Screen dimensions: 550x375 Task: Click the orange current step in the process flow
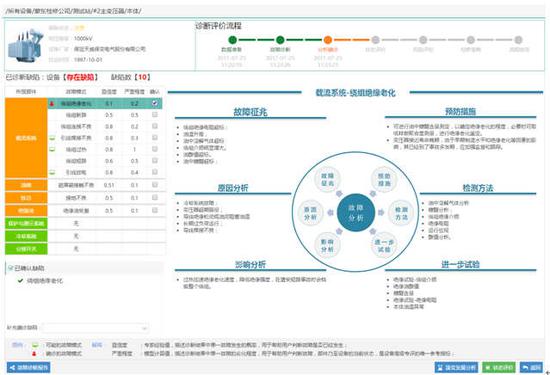pyautogui.click(x=328, y=40)
